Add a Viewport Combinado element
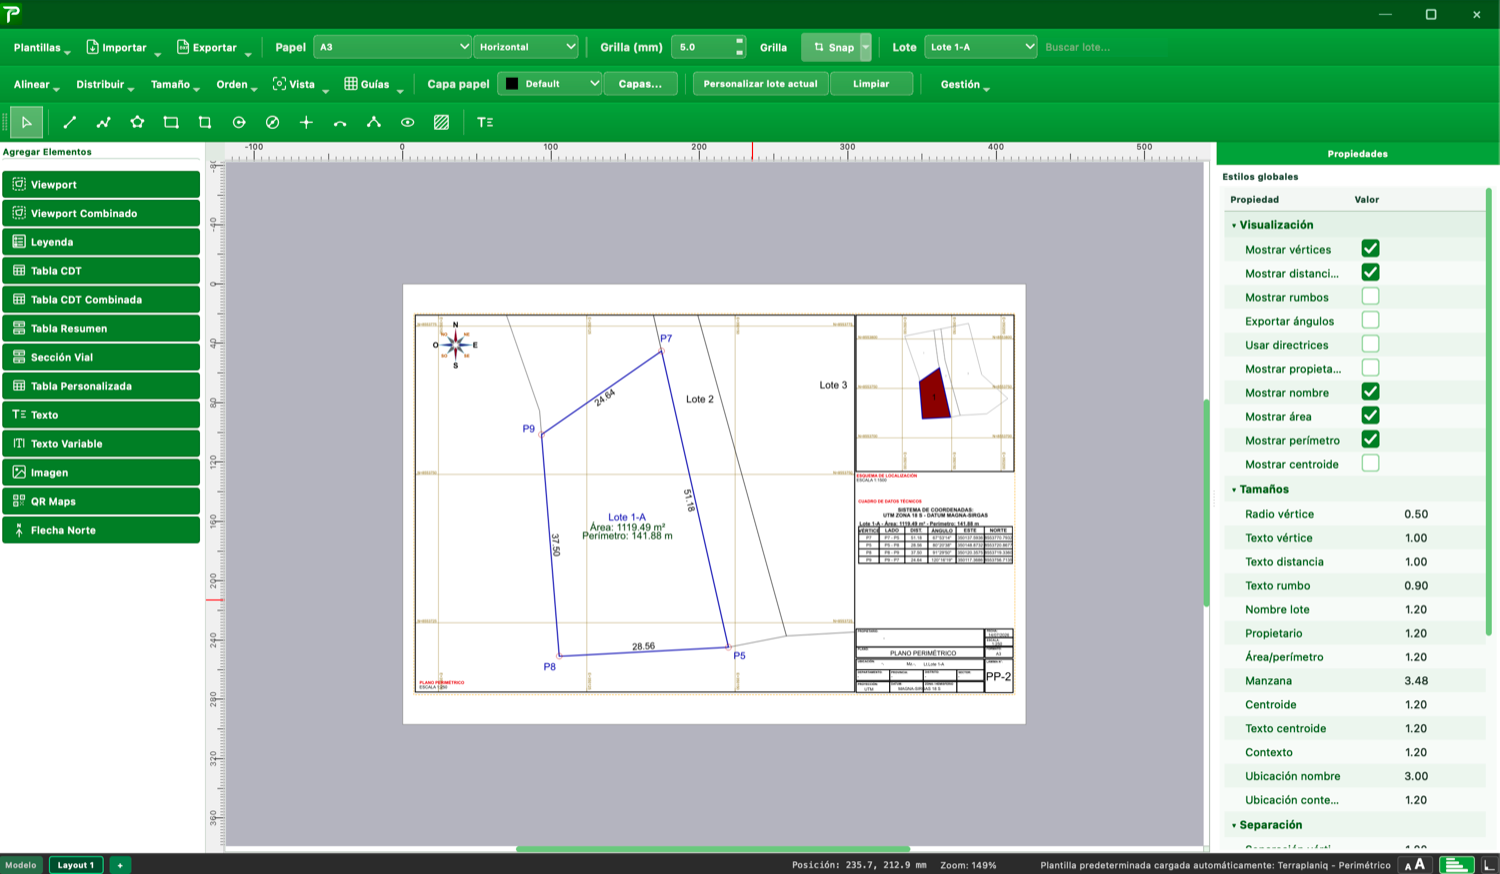The image size is (1500, 874). 101,213
